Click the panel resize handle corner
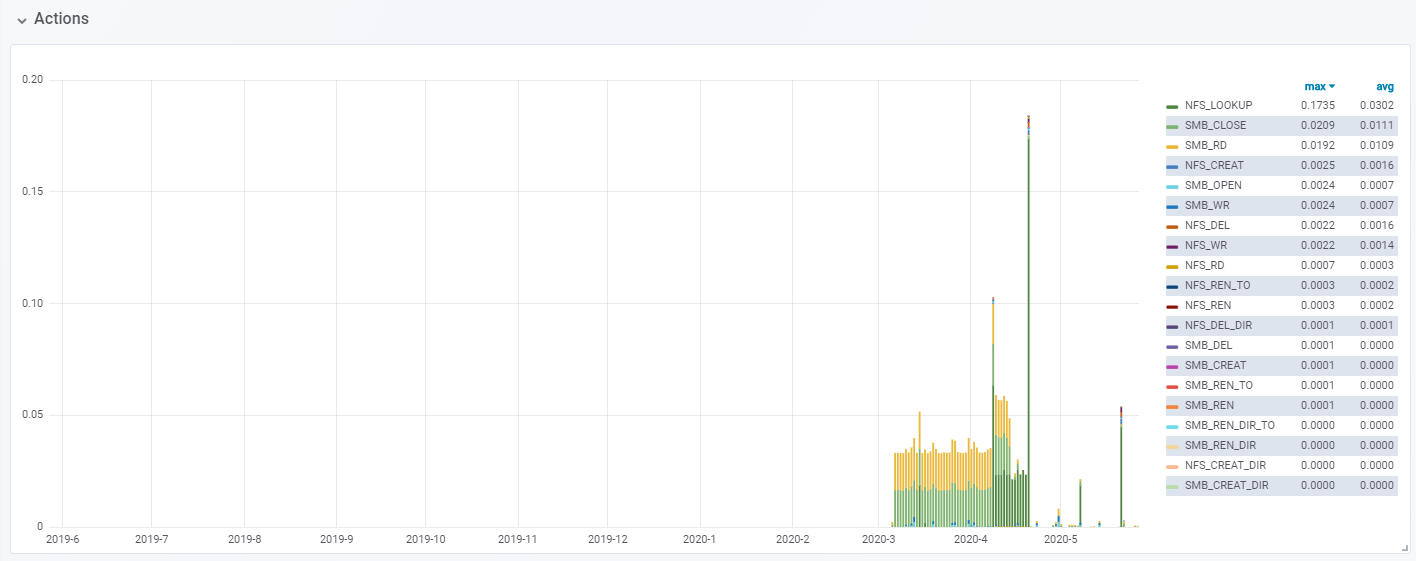 pyautogui.click(x=1403, y=547)
